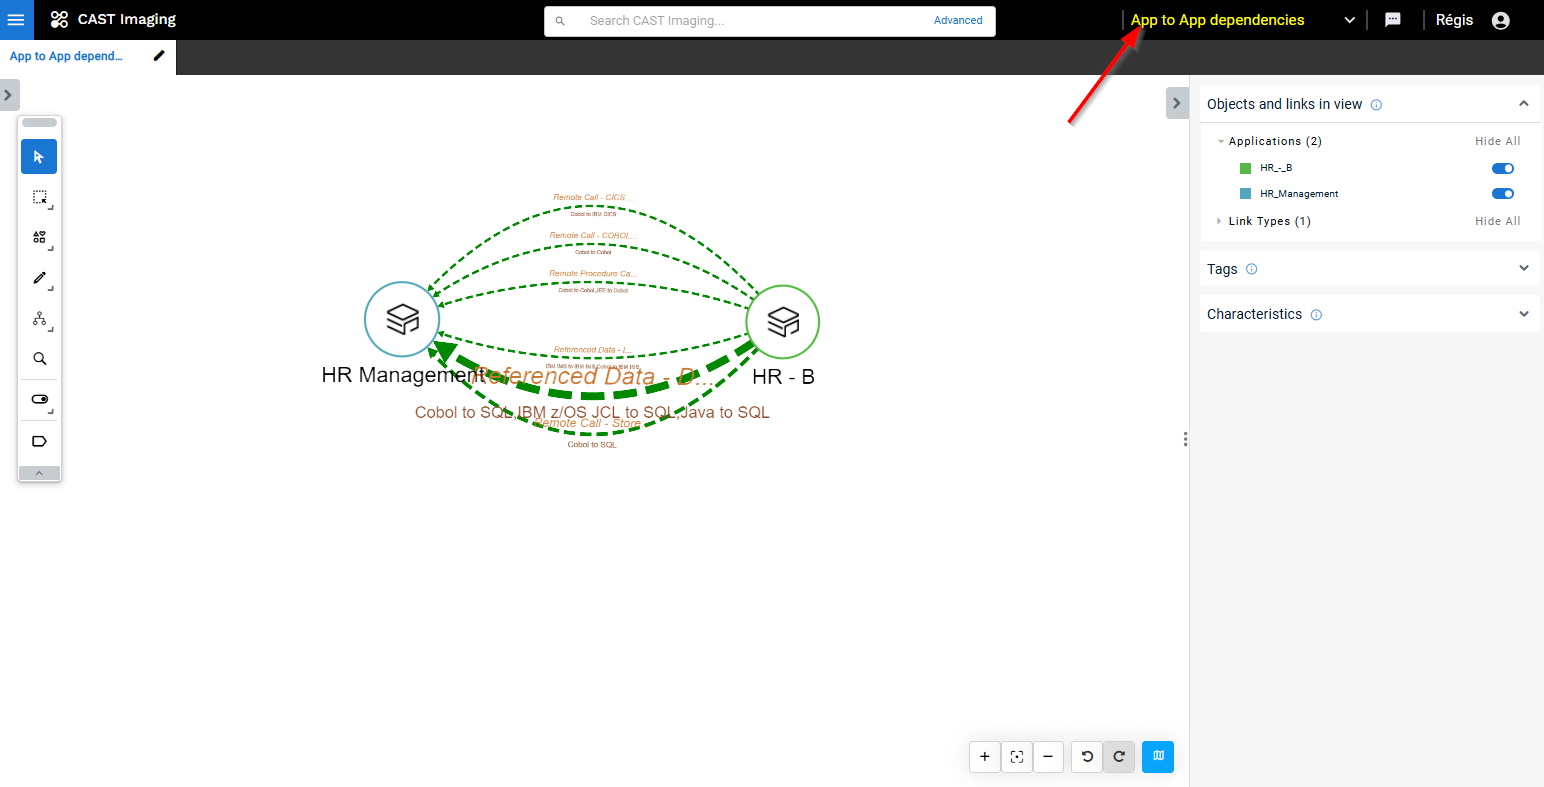
Task: Zoom out with the minus button
Action: point(1048,757)
